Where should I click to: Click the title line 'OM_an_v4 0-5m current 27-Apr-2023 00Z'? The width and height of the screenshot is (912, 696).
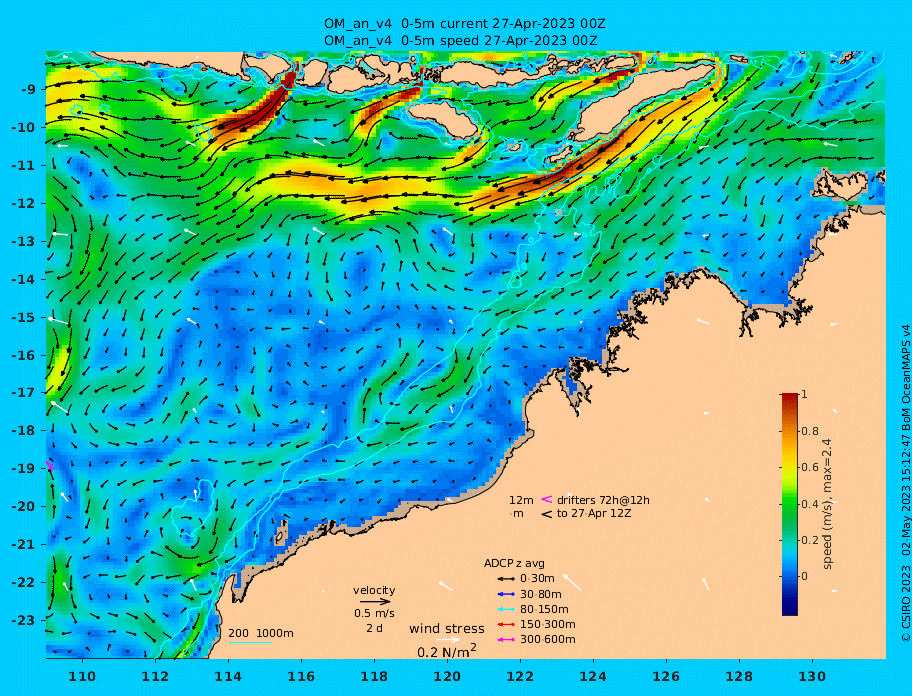click(465, 24)
